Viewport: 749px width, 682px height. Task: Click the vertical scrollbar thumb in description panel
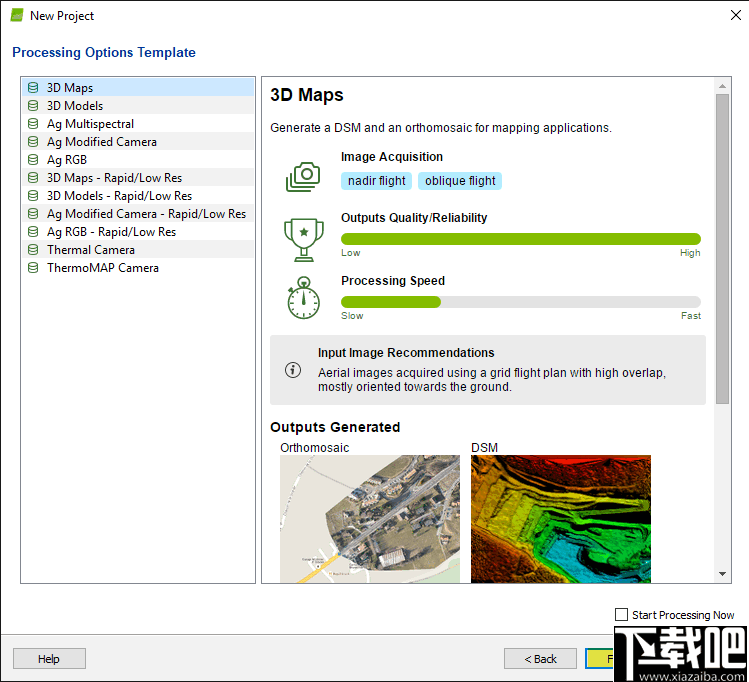click(x=722, y=249)
